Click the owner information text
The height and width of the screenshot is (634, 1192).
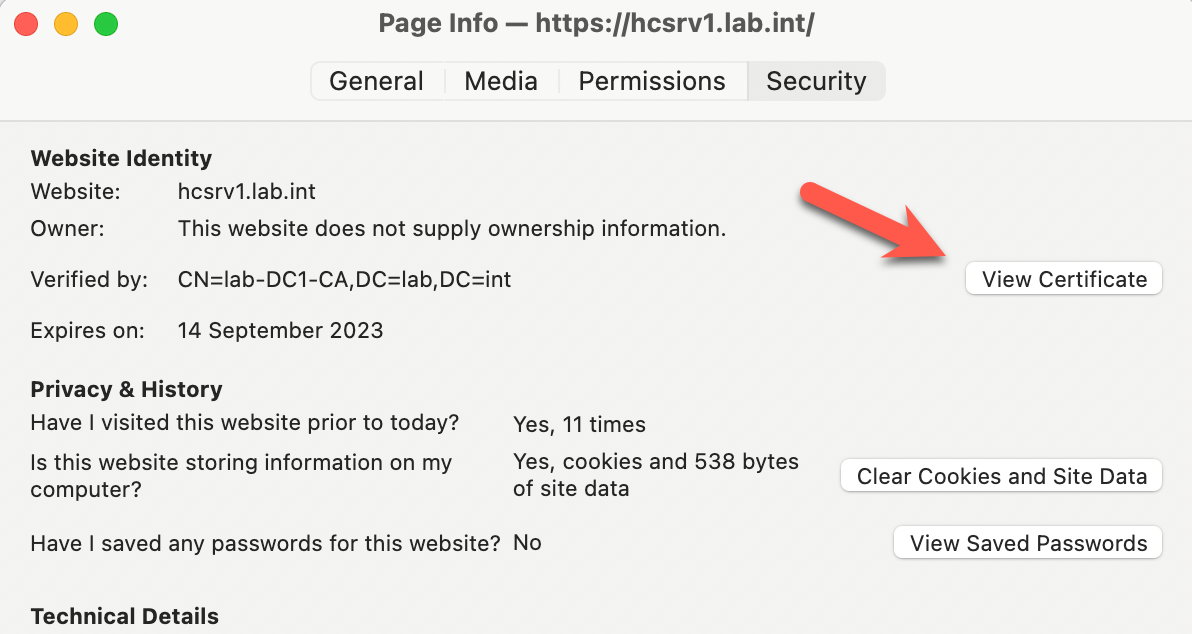[x=451, y=229]
